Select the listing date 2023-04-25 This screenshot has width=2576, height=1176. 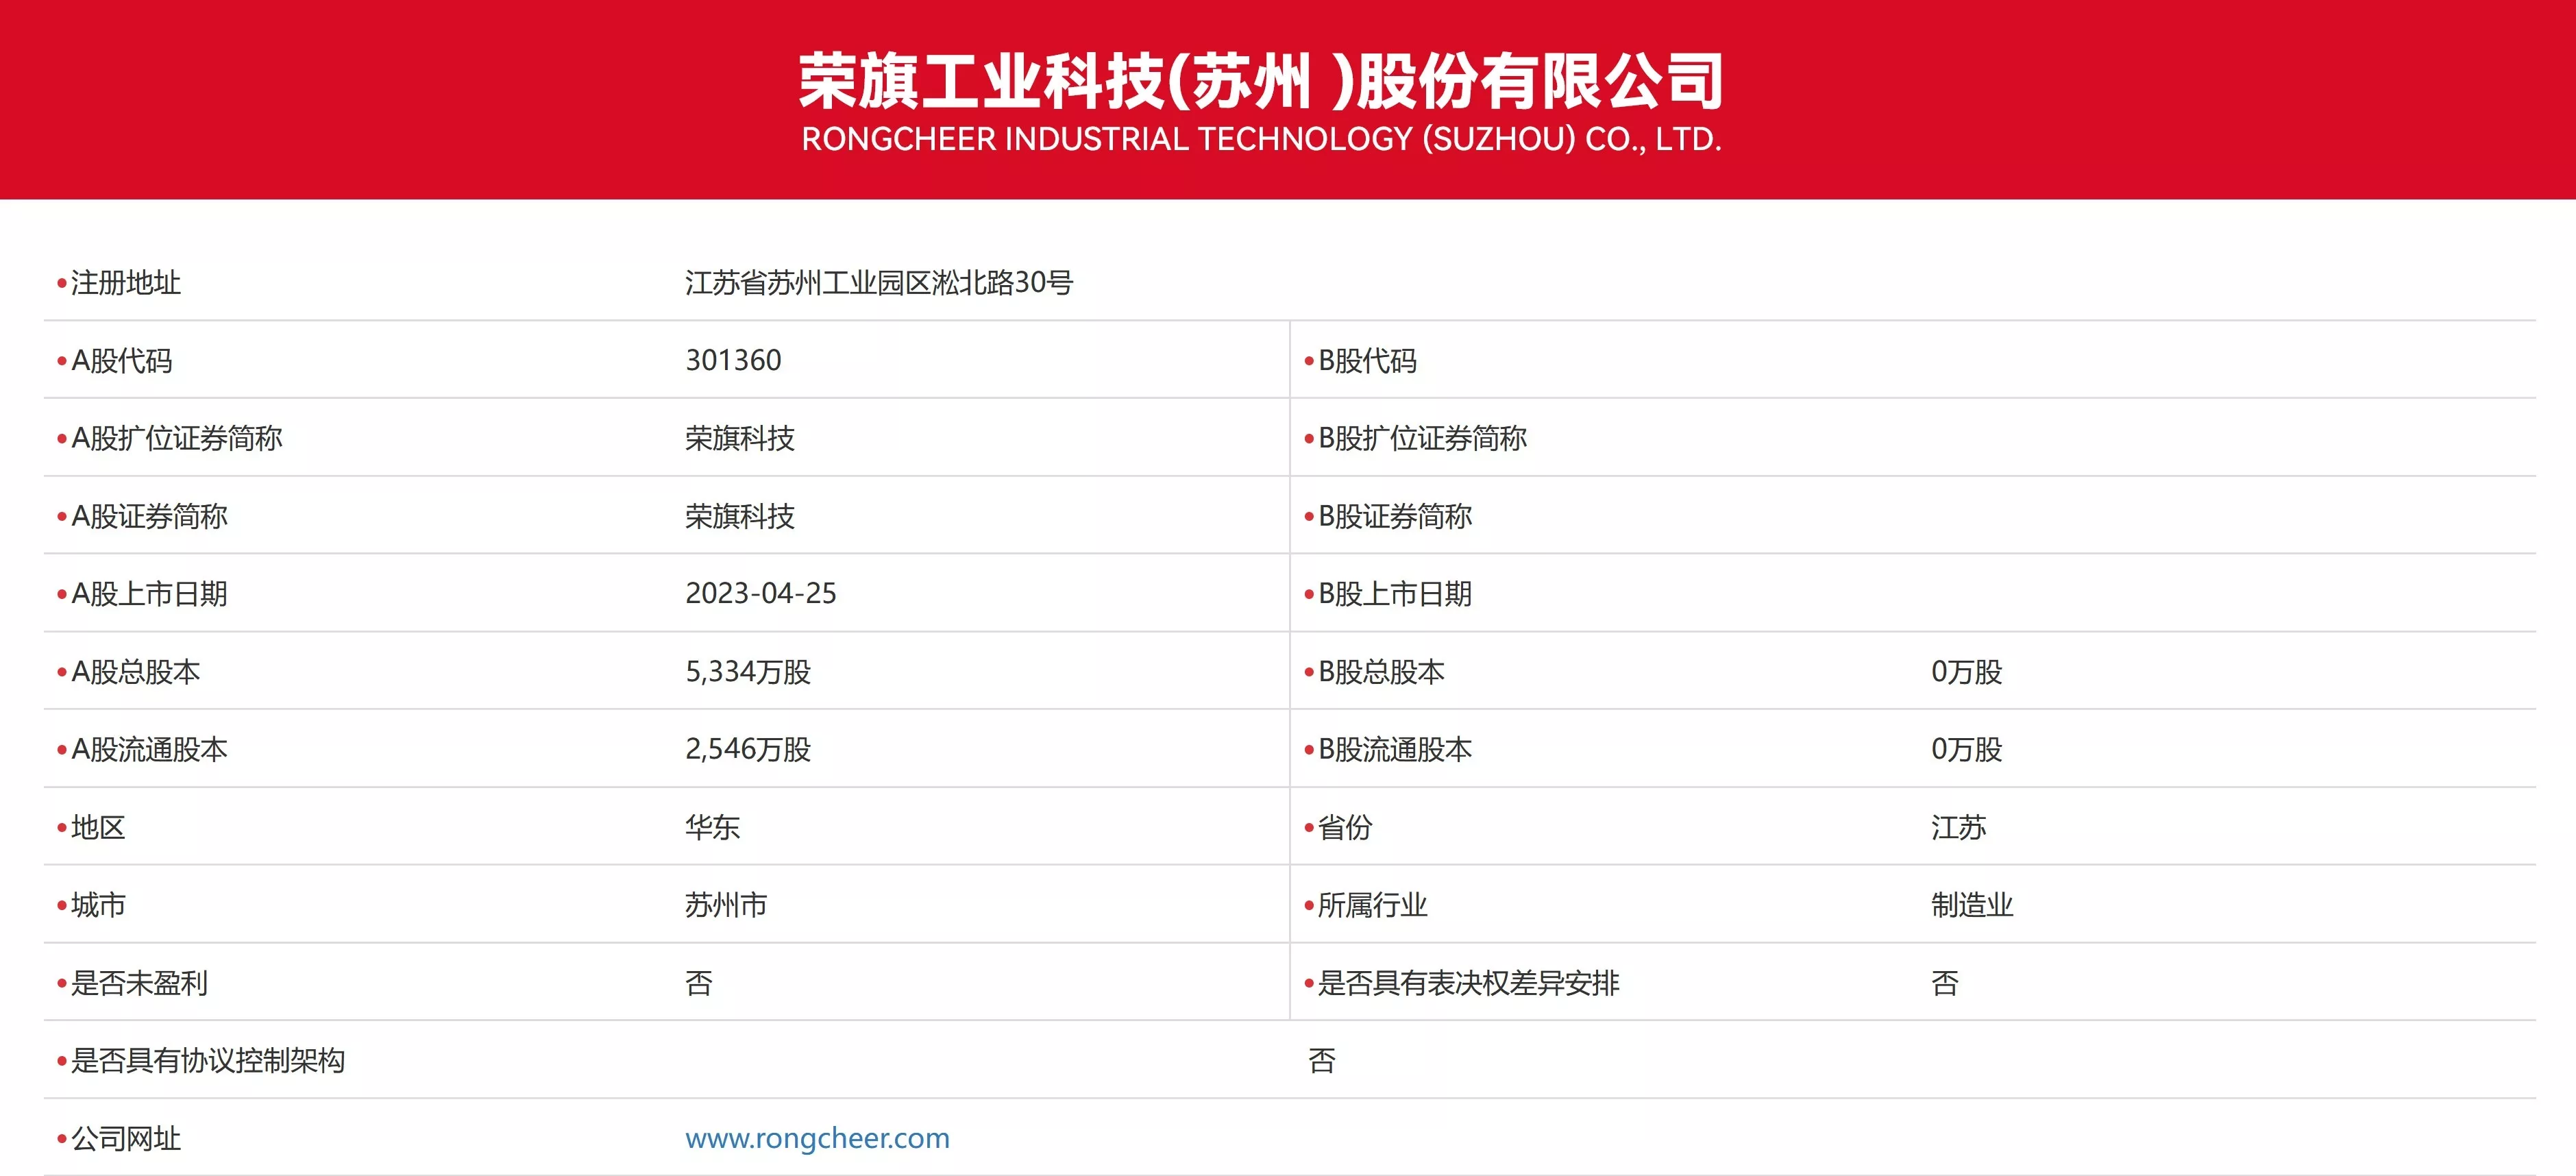tap(761, 594)
